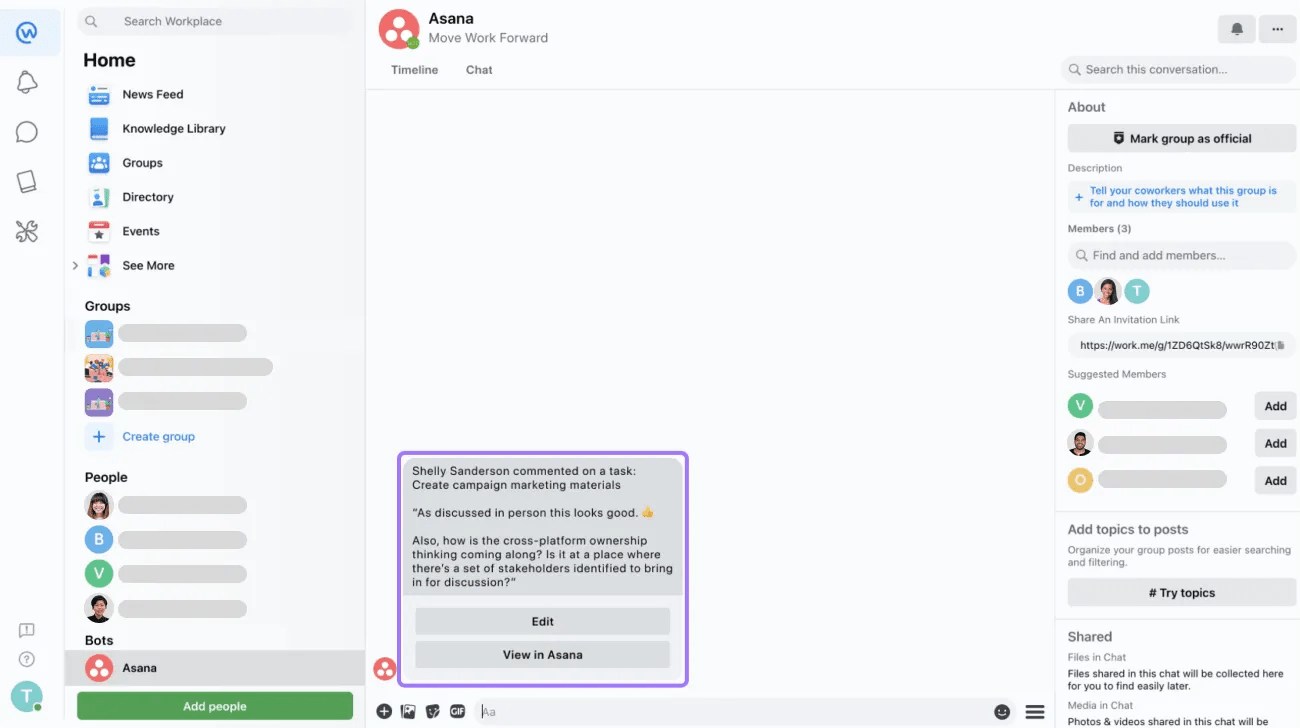
Task: Open the emoji picker smiley icon
Action: [x=1002, y=712]
